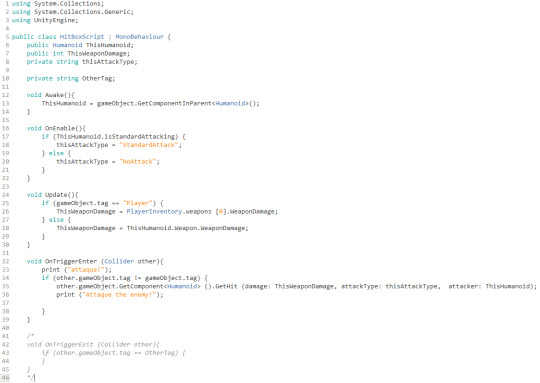Click 'attackType: thisAttackType' argument
Viewport: 540px width, 383px height.
(389, 286)
